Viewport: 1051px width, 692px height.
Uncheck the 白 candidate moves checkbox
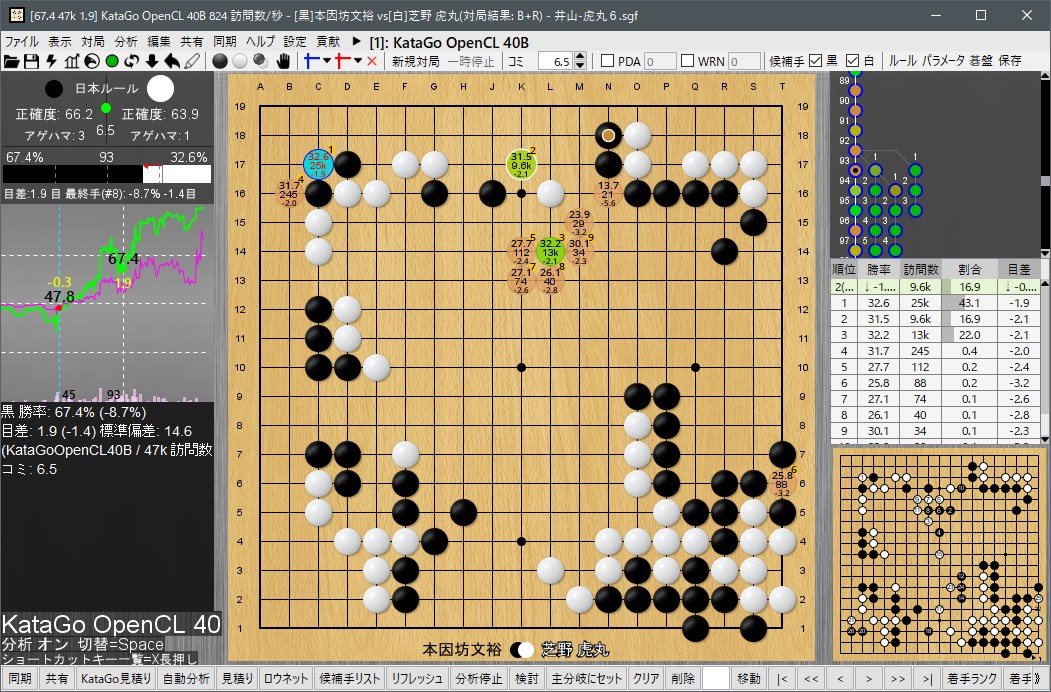click(853, 61)
